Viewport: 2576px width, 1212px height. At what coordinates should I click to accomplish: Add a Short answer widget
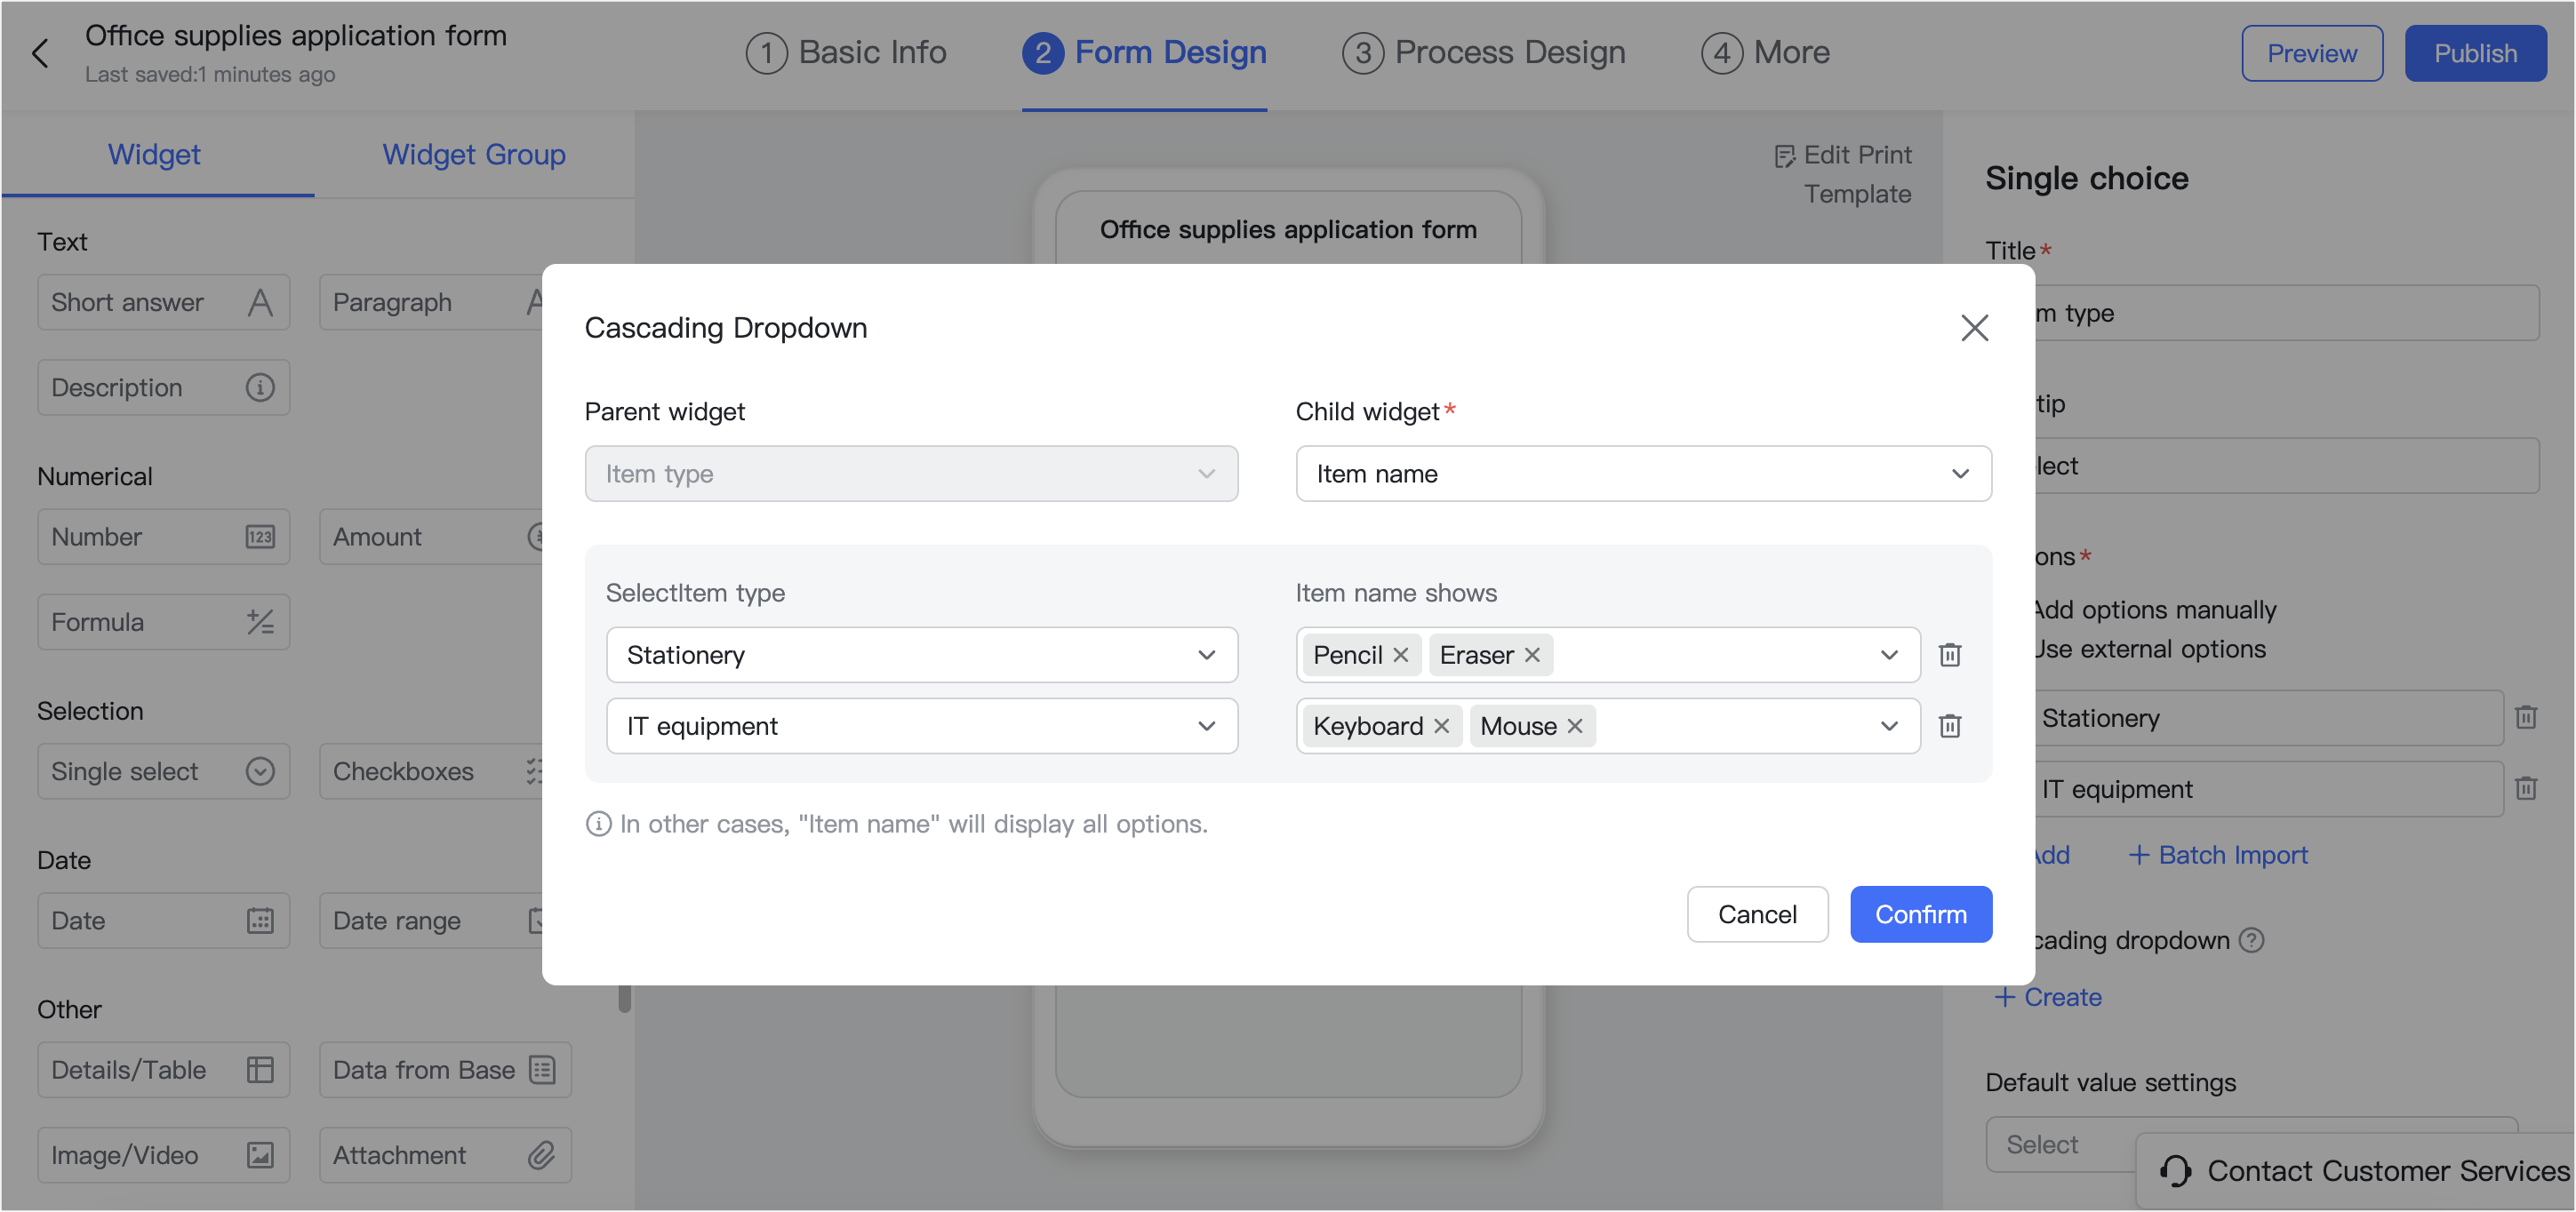click(163, 302)
